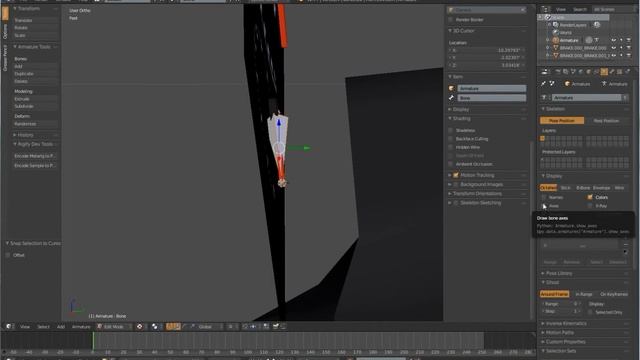Enable the X-Ray display checkbox

[590, 206]
